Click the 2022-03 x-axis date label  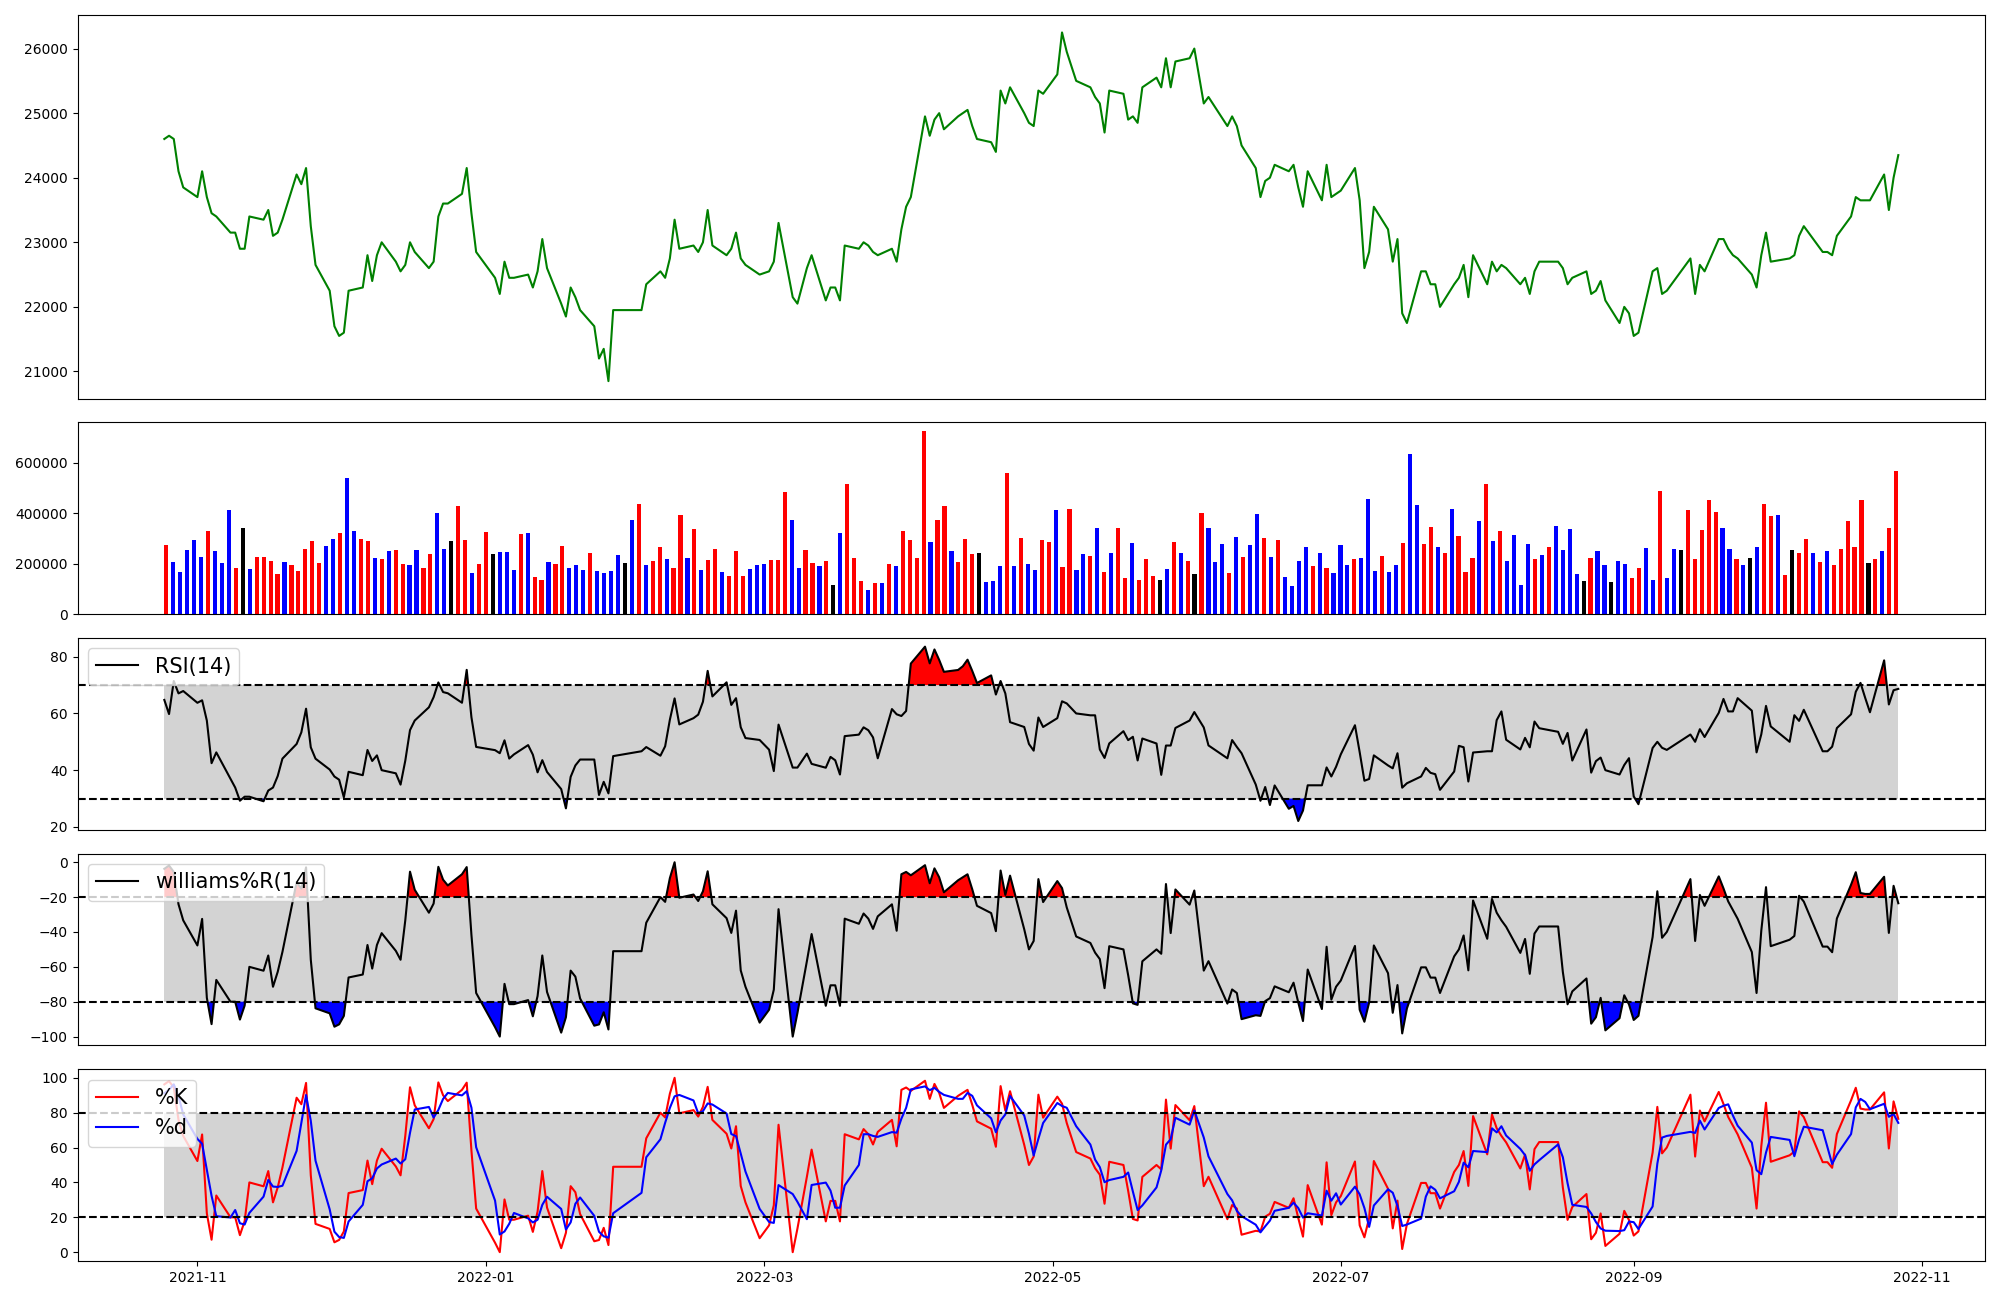pyautogui.click(x=764, y=1277)
